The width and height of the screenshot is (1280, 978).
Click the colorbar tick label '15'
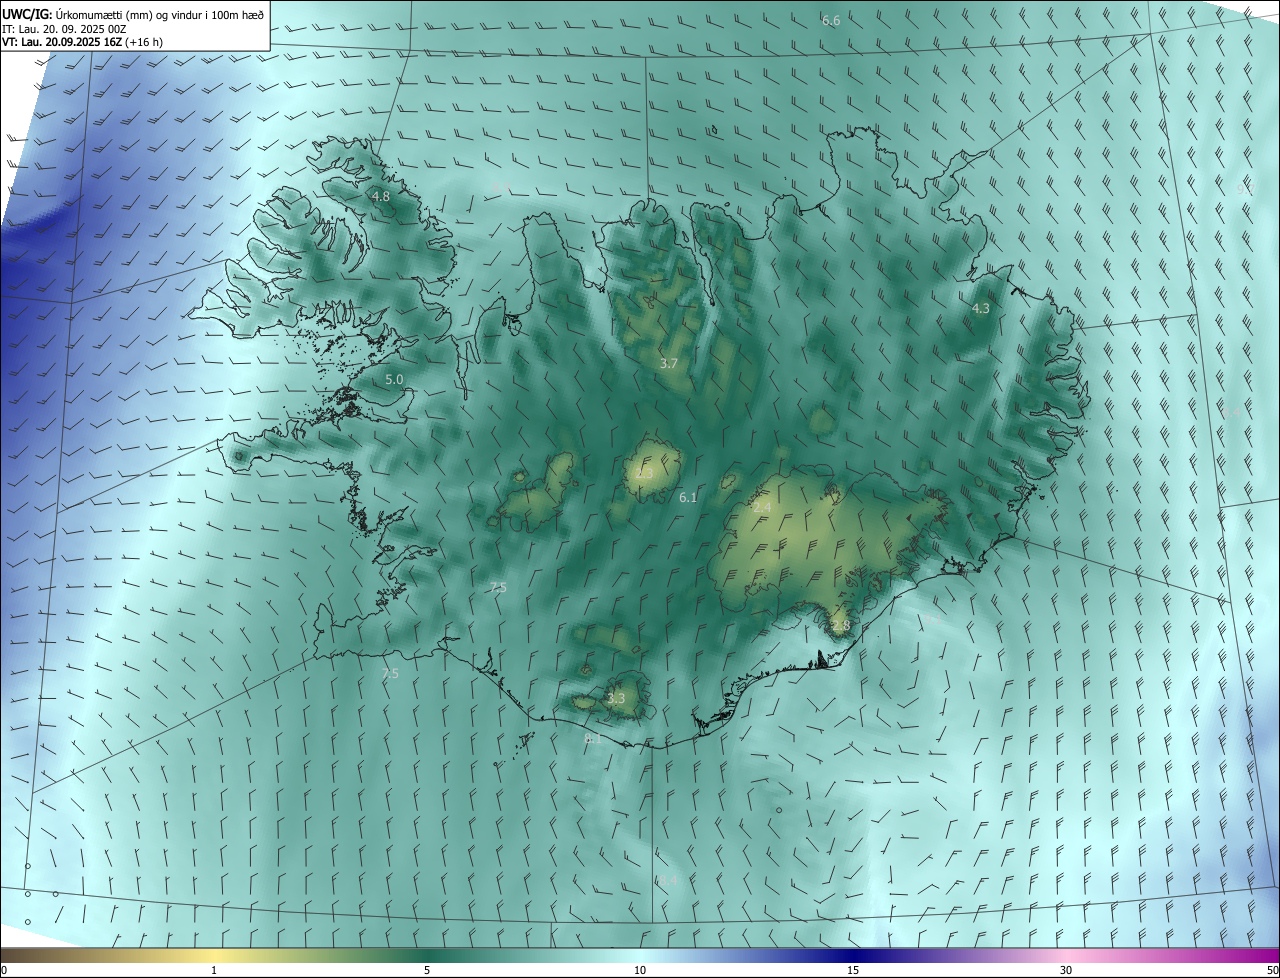pos(853,970)
